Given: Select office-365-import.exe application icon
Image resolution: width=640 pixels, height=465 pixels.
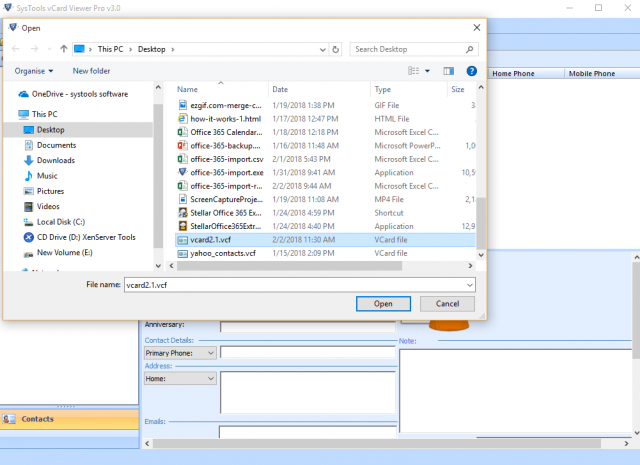Looking at the screenshot, I should [x=182, y=172].
